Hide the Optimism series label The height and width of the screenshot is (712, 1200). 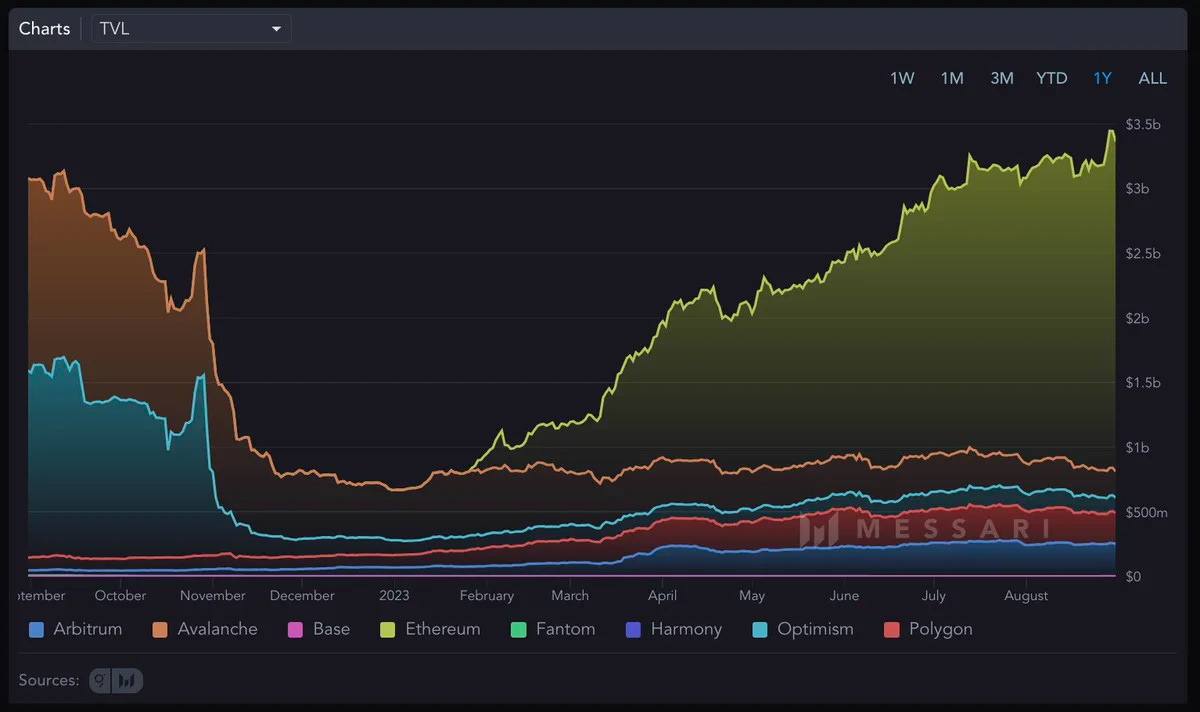815,629
